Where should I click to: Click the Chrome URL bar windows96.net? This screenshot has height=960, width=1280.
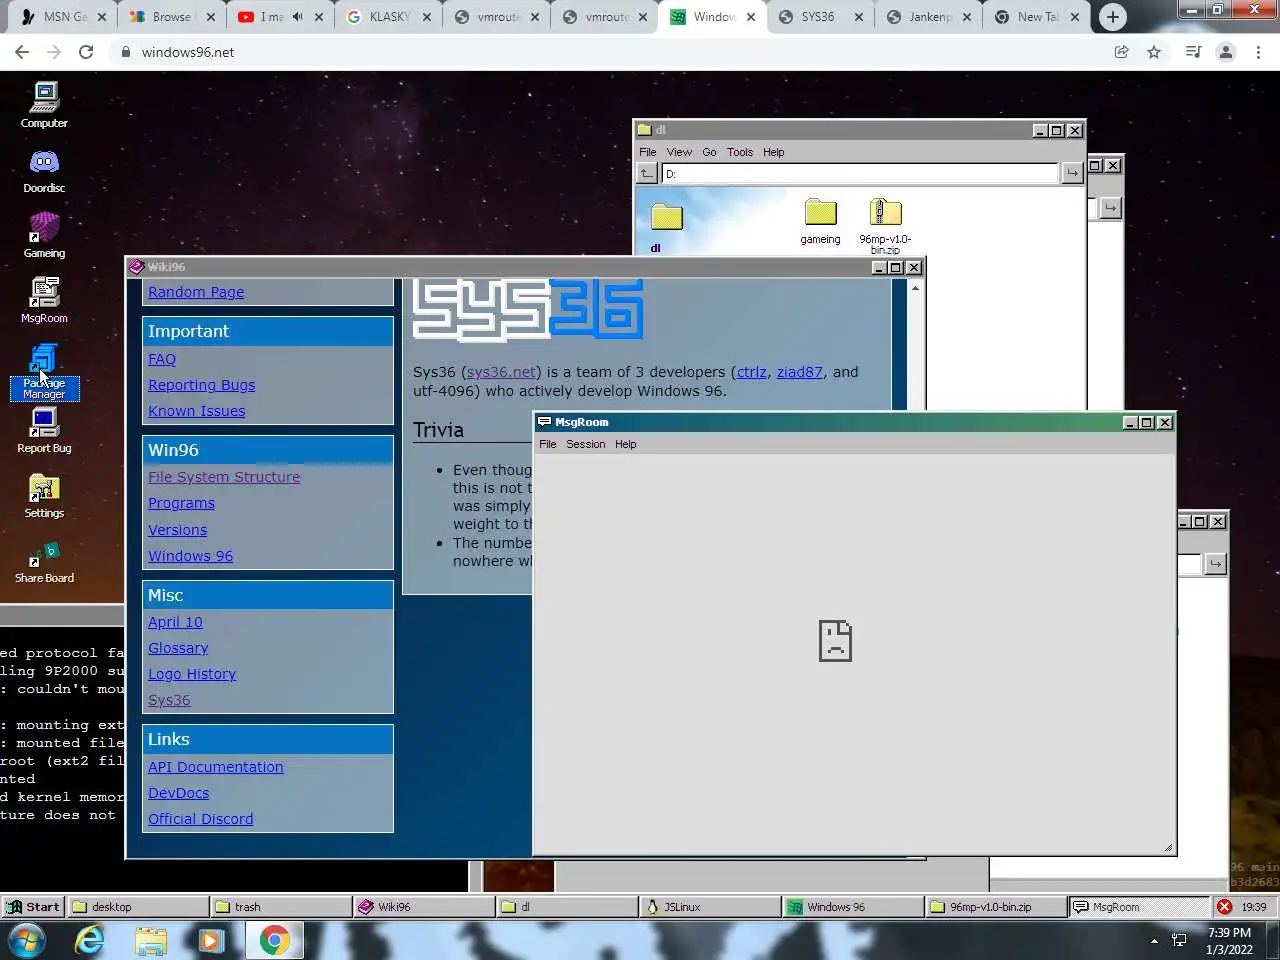(188, 52)
